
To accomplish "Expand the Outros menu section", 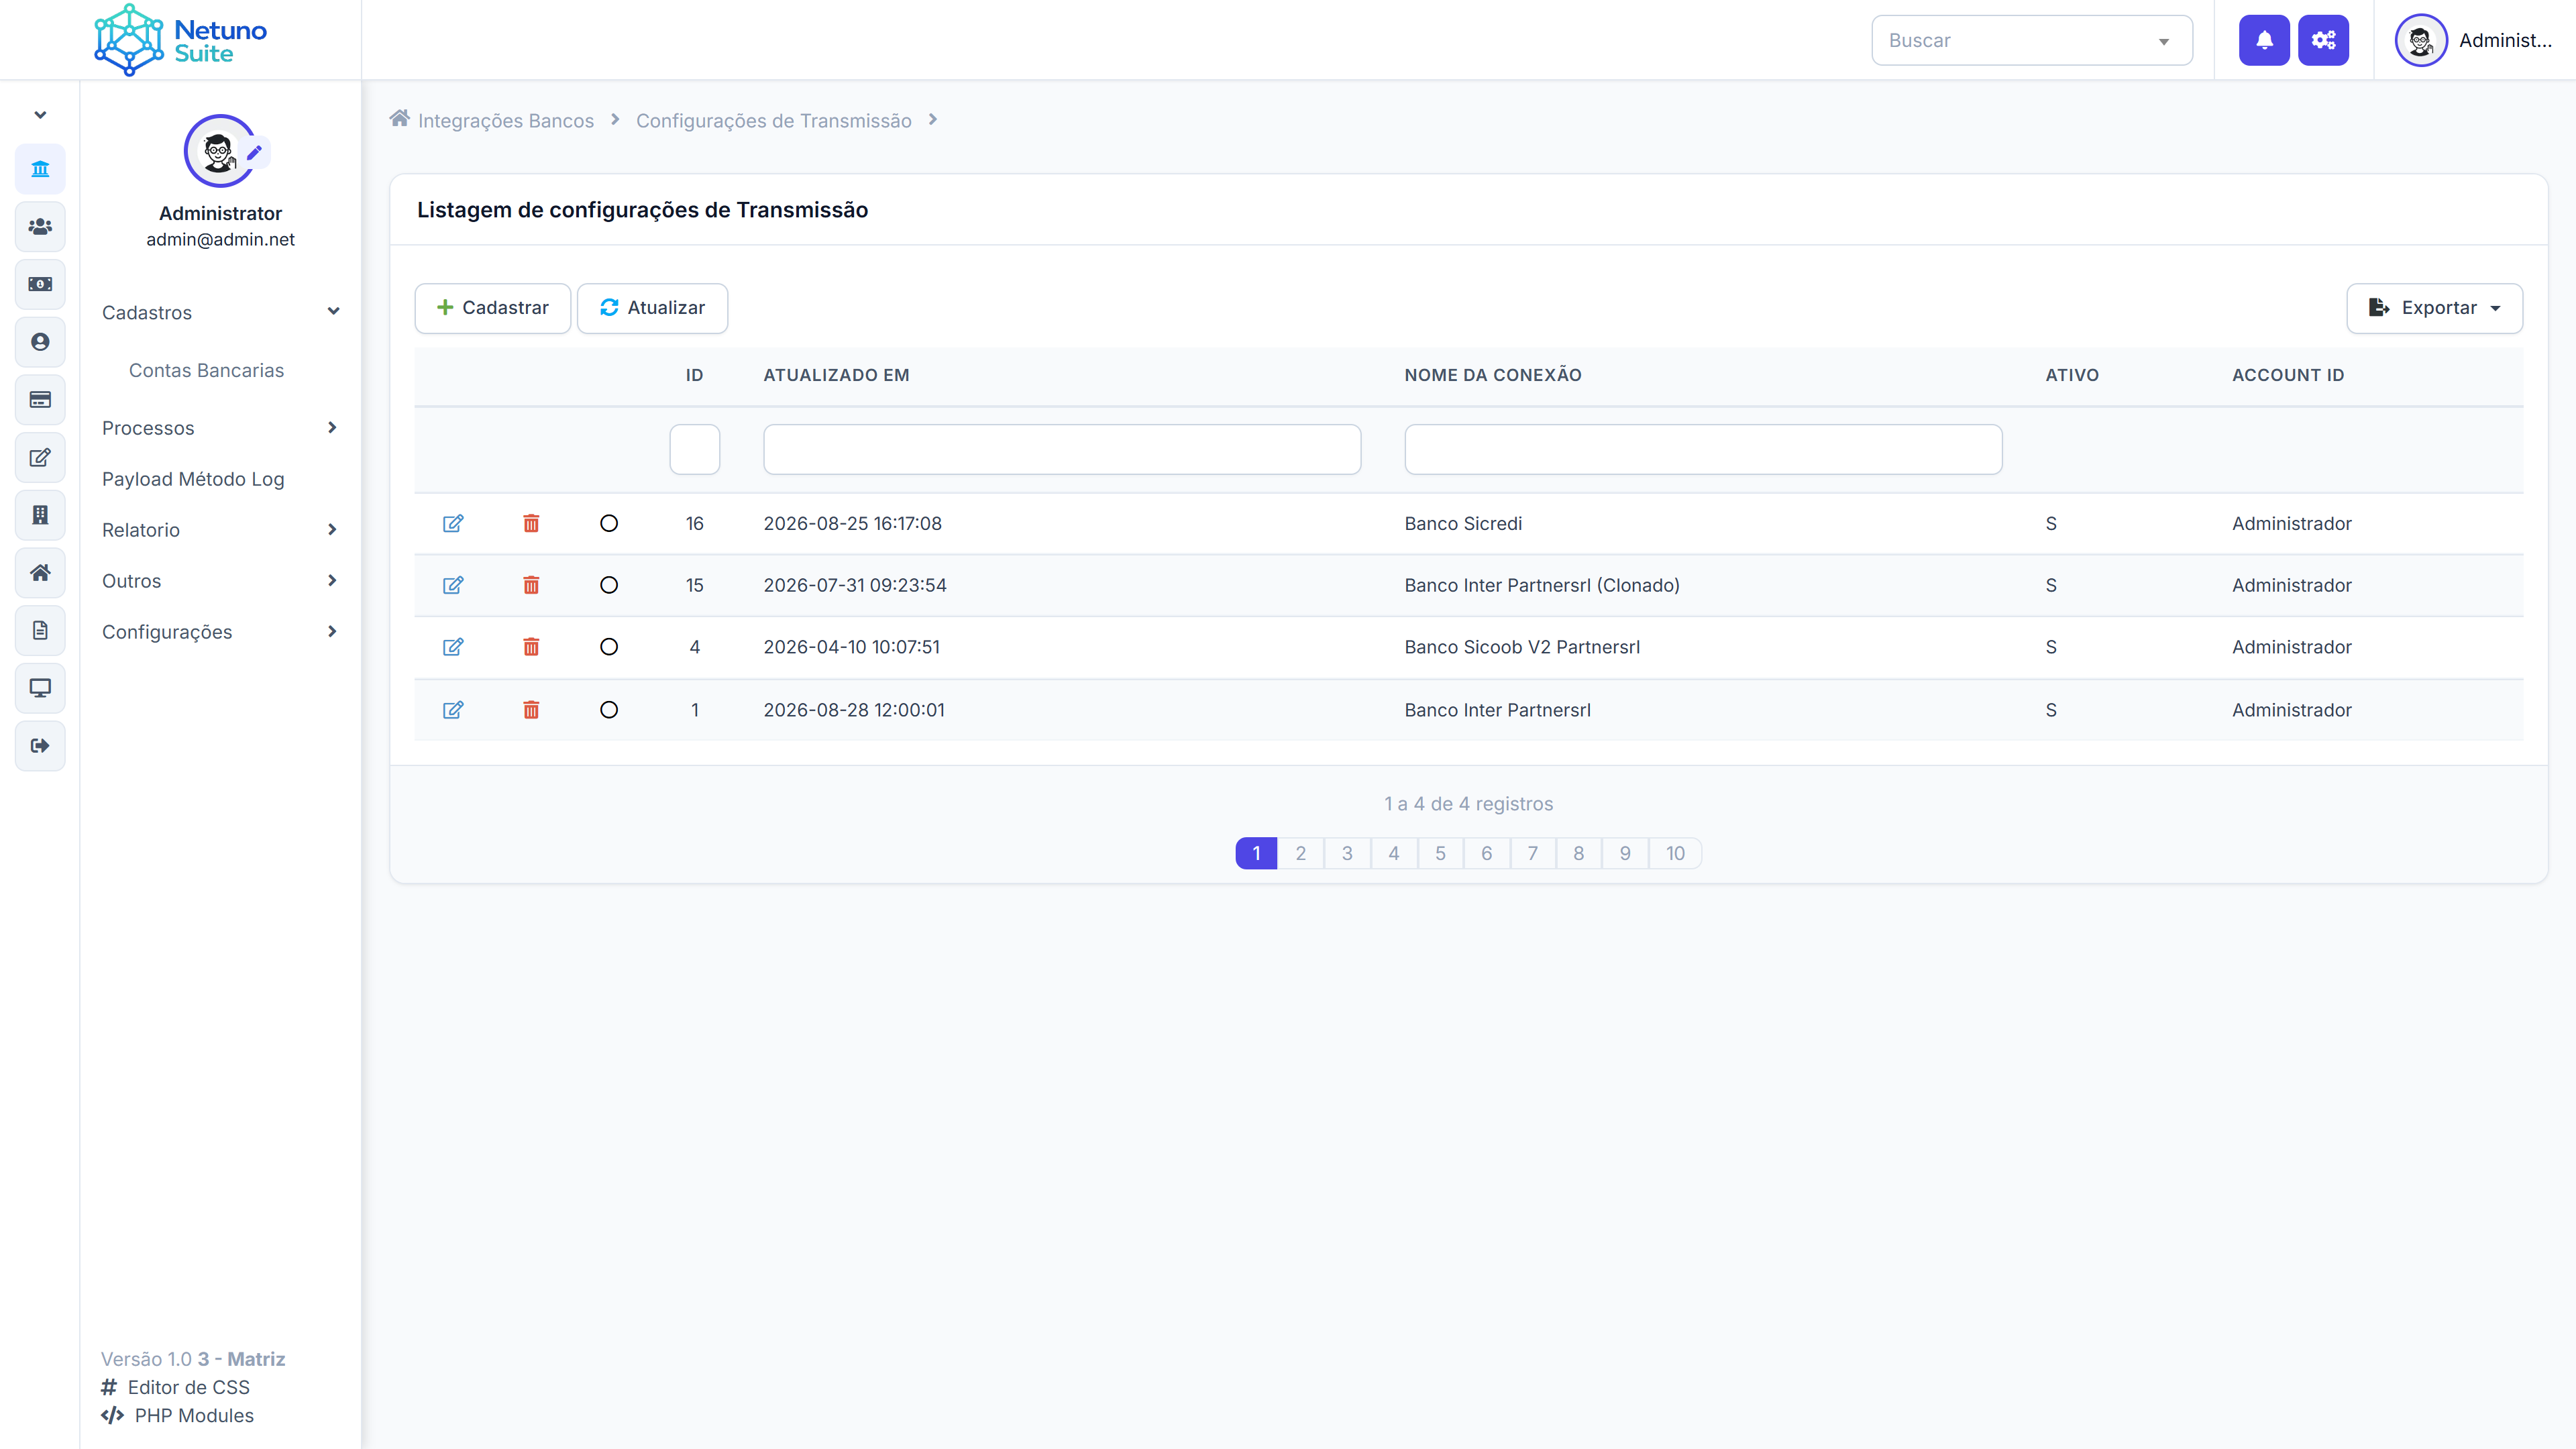I will (x=220, y=581).
